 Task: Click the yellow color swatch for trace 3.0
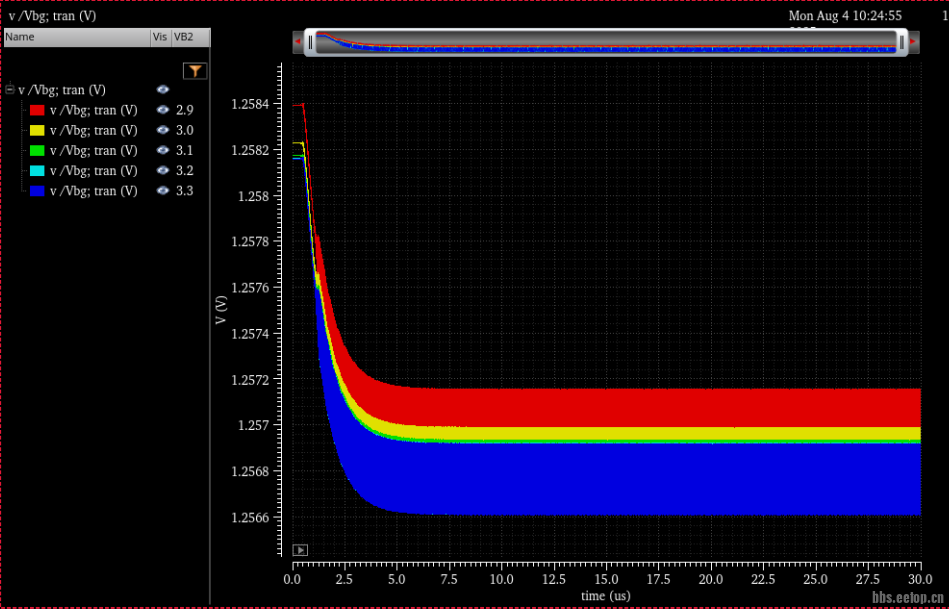point(38,130)
